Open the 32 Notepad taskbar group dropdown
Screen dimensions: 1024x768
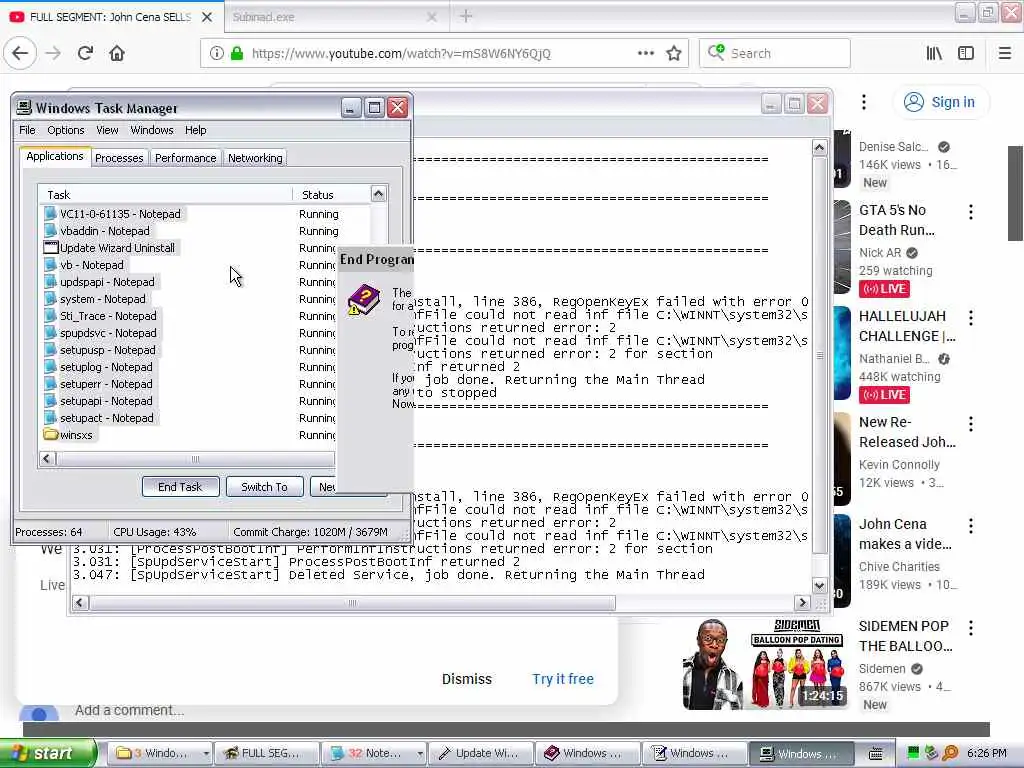point(419,754)
